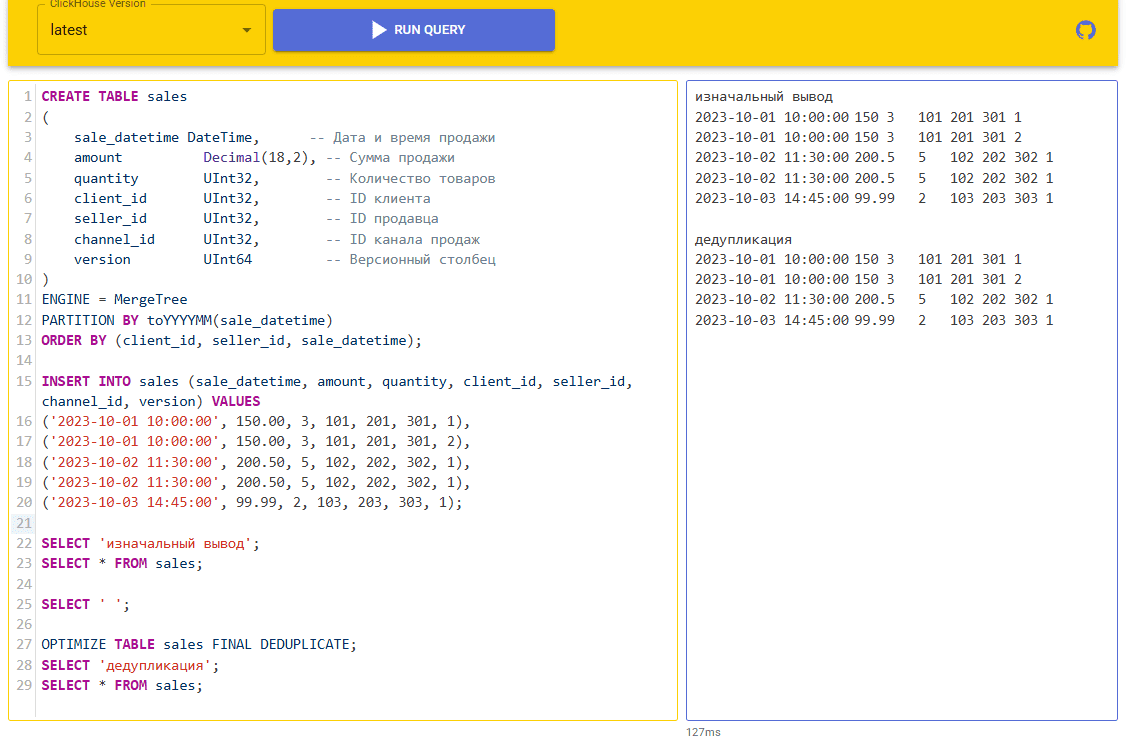Place cursor on the CREATE TABLE sales line
The image size is (1132, 740).
coord(114,97)
